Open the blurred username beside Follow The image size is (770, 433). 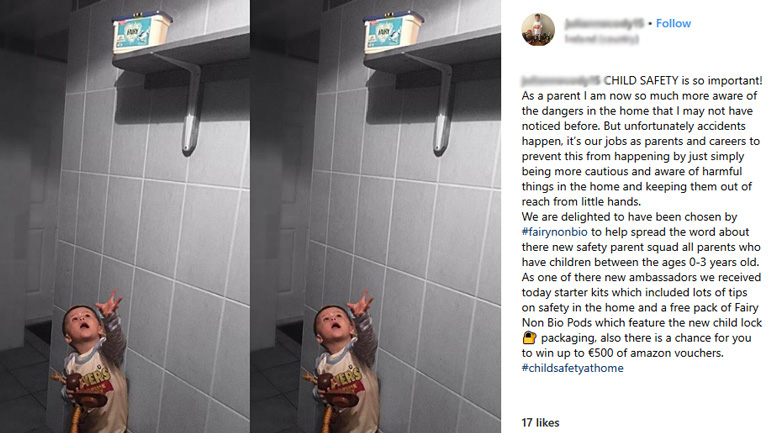click(x=604, y=23)
